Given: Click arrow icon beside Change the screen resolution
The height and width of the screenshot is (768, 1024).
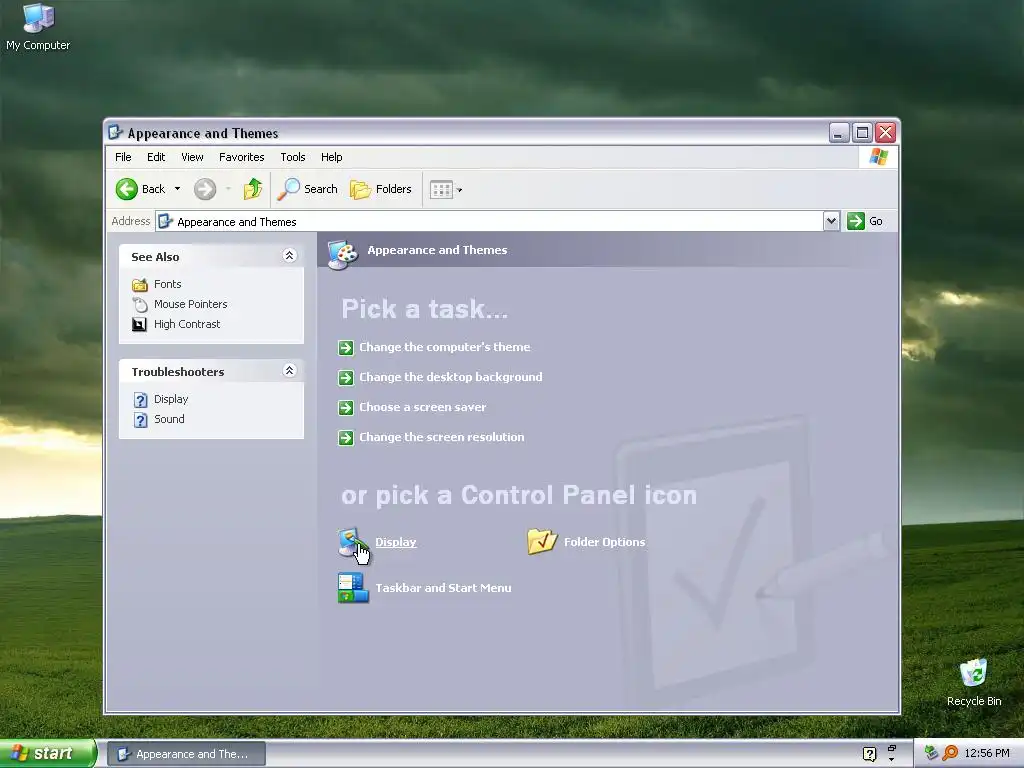Looking at the screenshot, I should [x=345, y=438].
